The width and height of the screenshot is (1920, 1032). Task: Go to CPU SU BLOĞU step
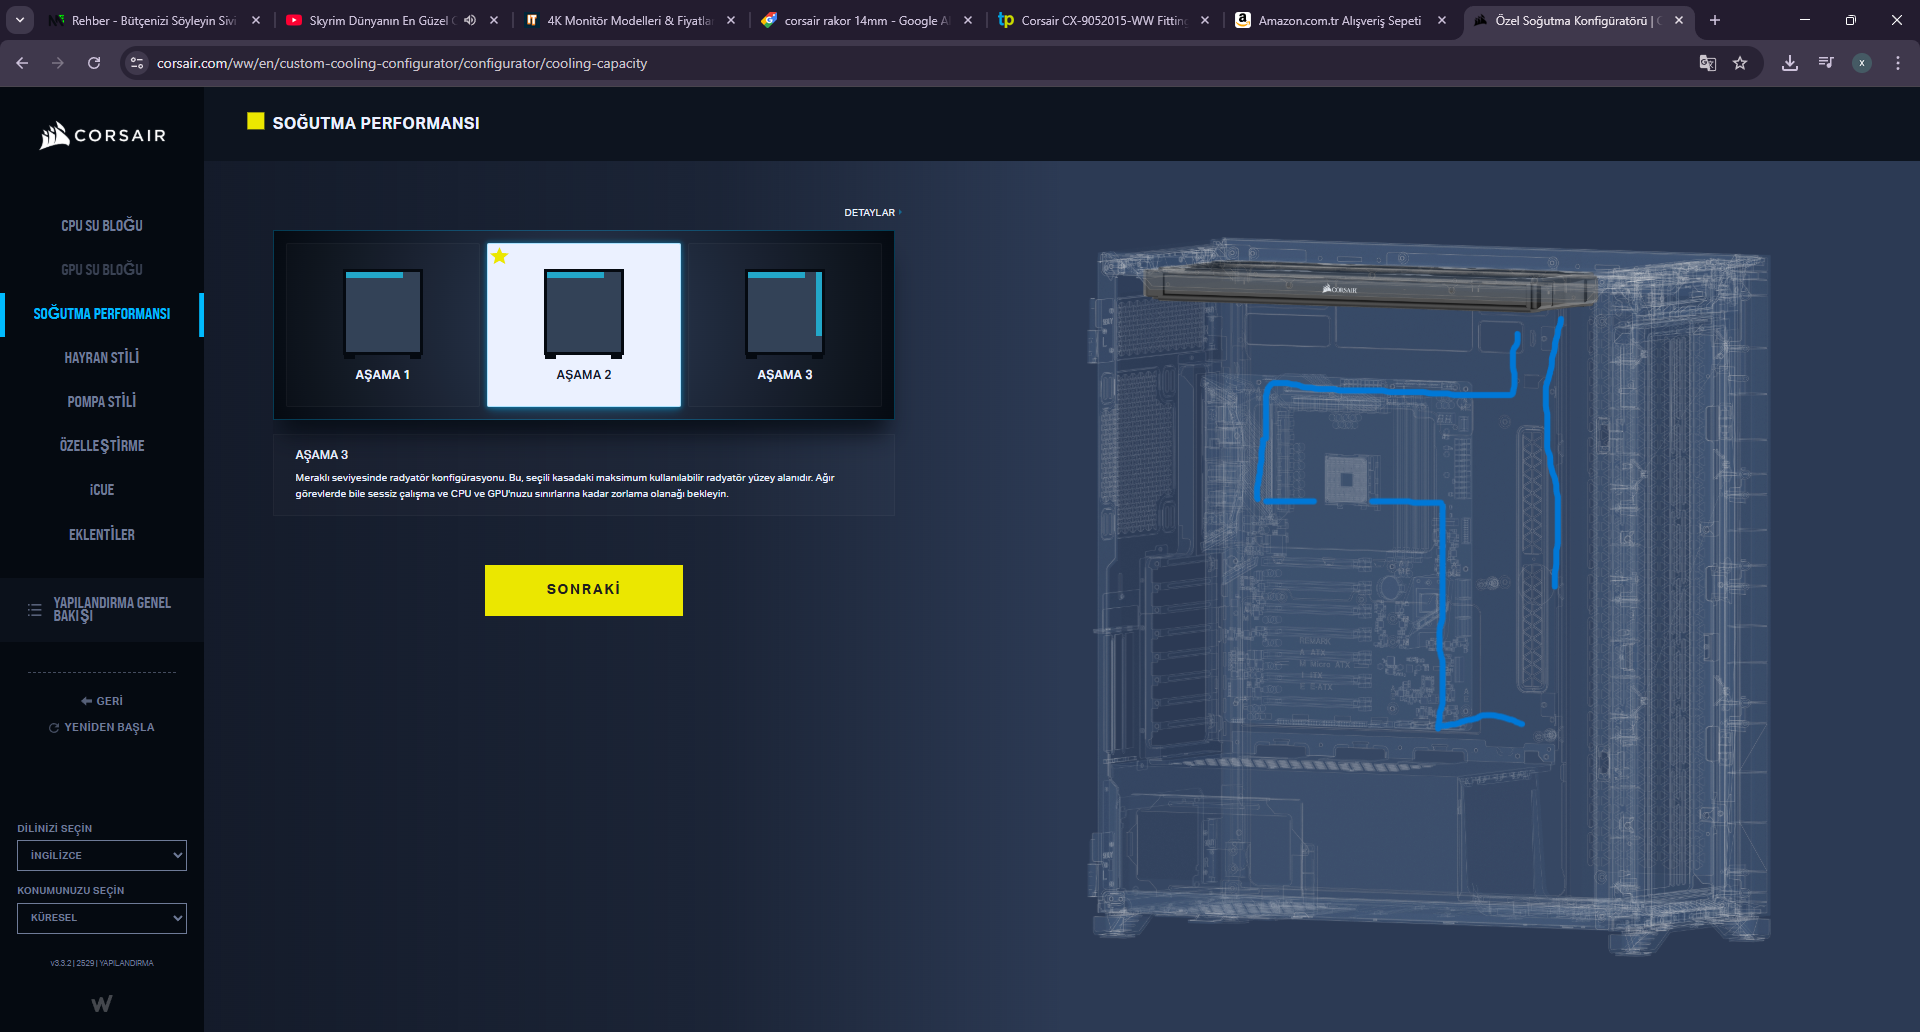coord(102,226)
